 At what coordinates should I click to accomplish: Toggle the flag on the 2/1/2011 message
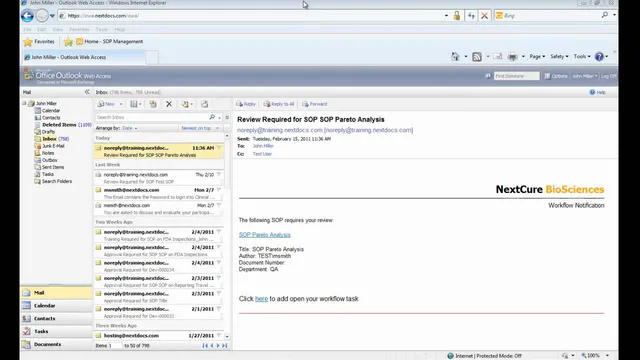(x=219, y=309)
